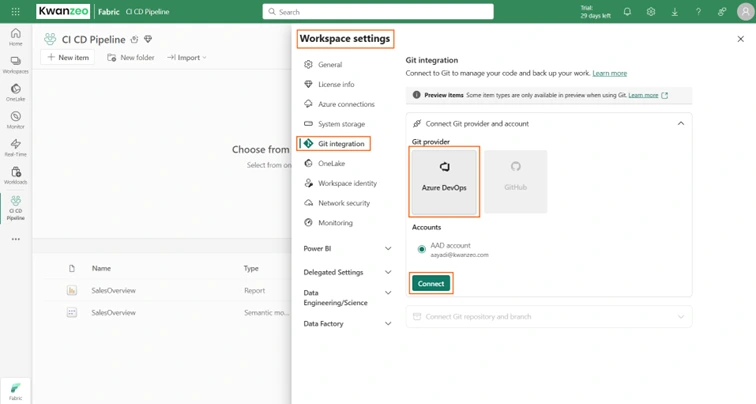The width and height of the screenshot is (756, 404).
Task: Collapse Connect Git provider and account section
Action: (681, 123)
